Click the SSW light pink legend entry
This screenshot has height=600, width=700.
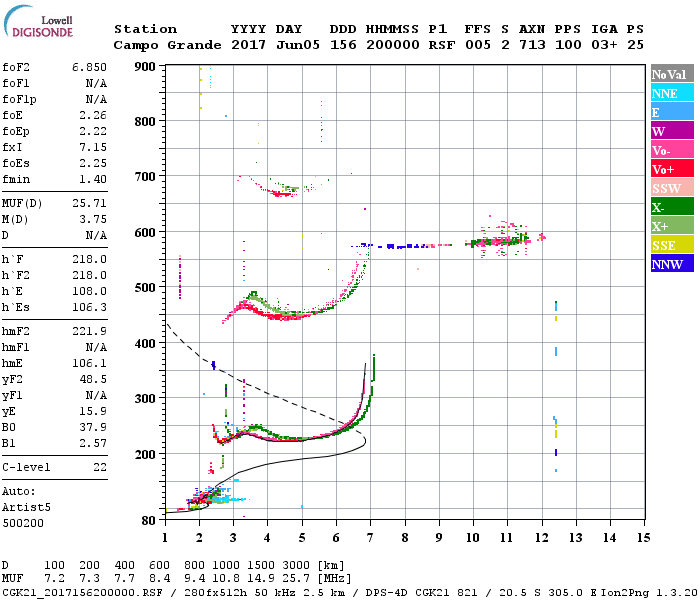click(671, 189)
